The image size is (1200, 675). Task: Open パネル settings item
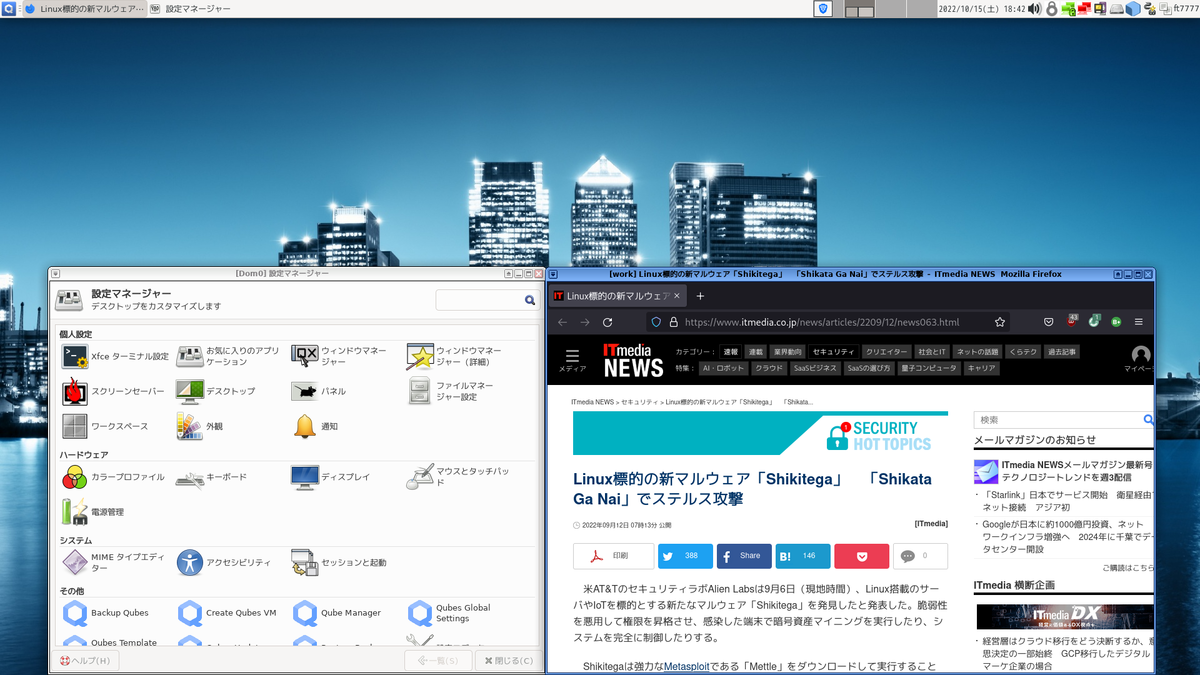(320, 392)
